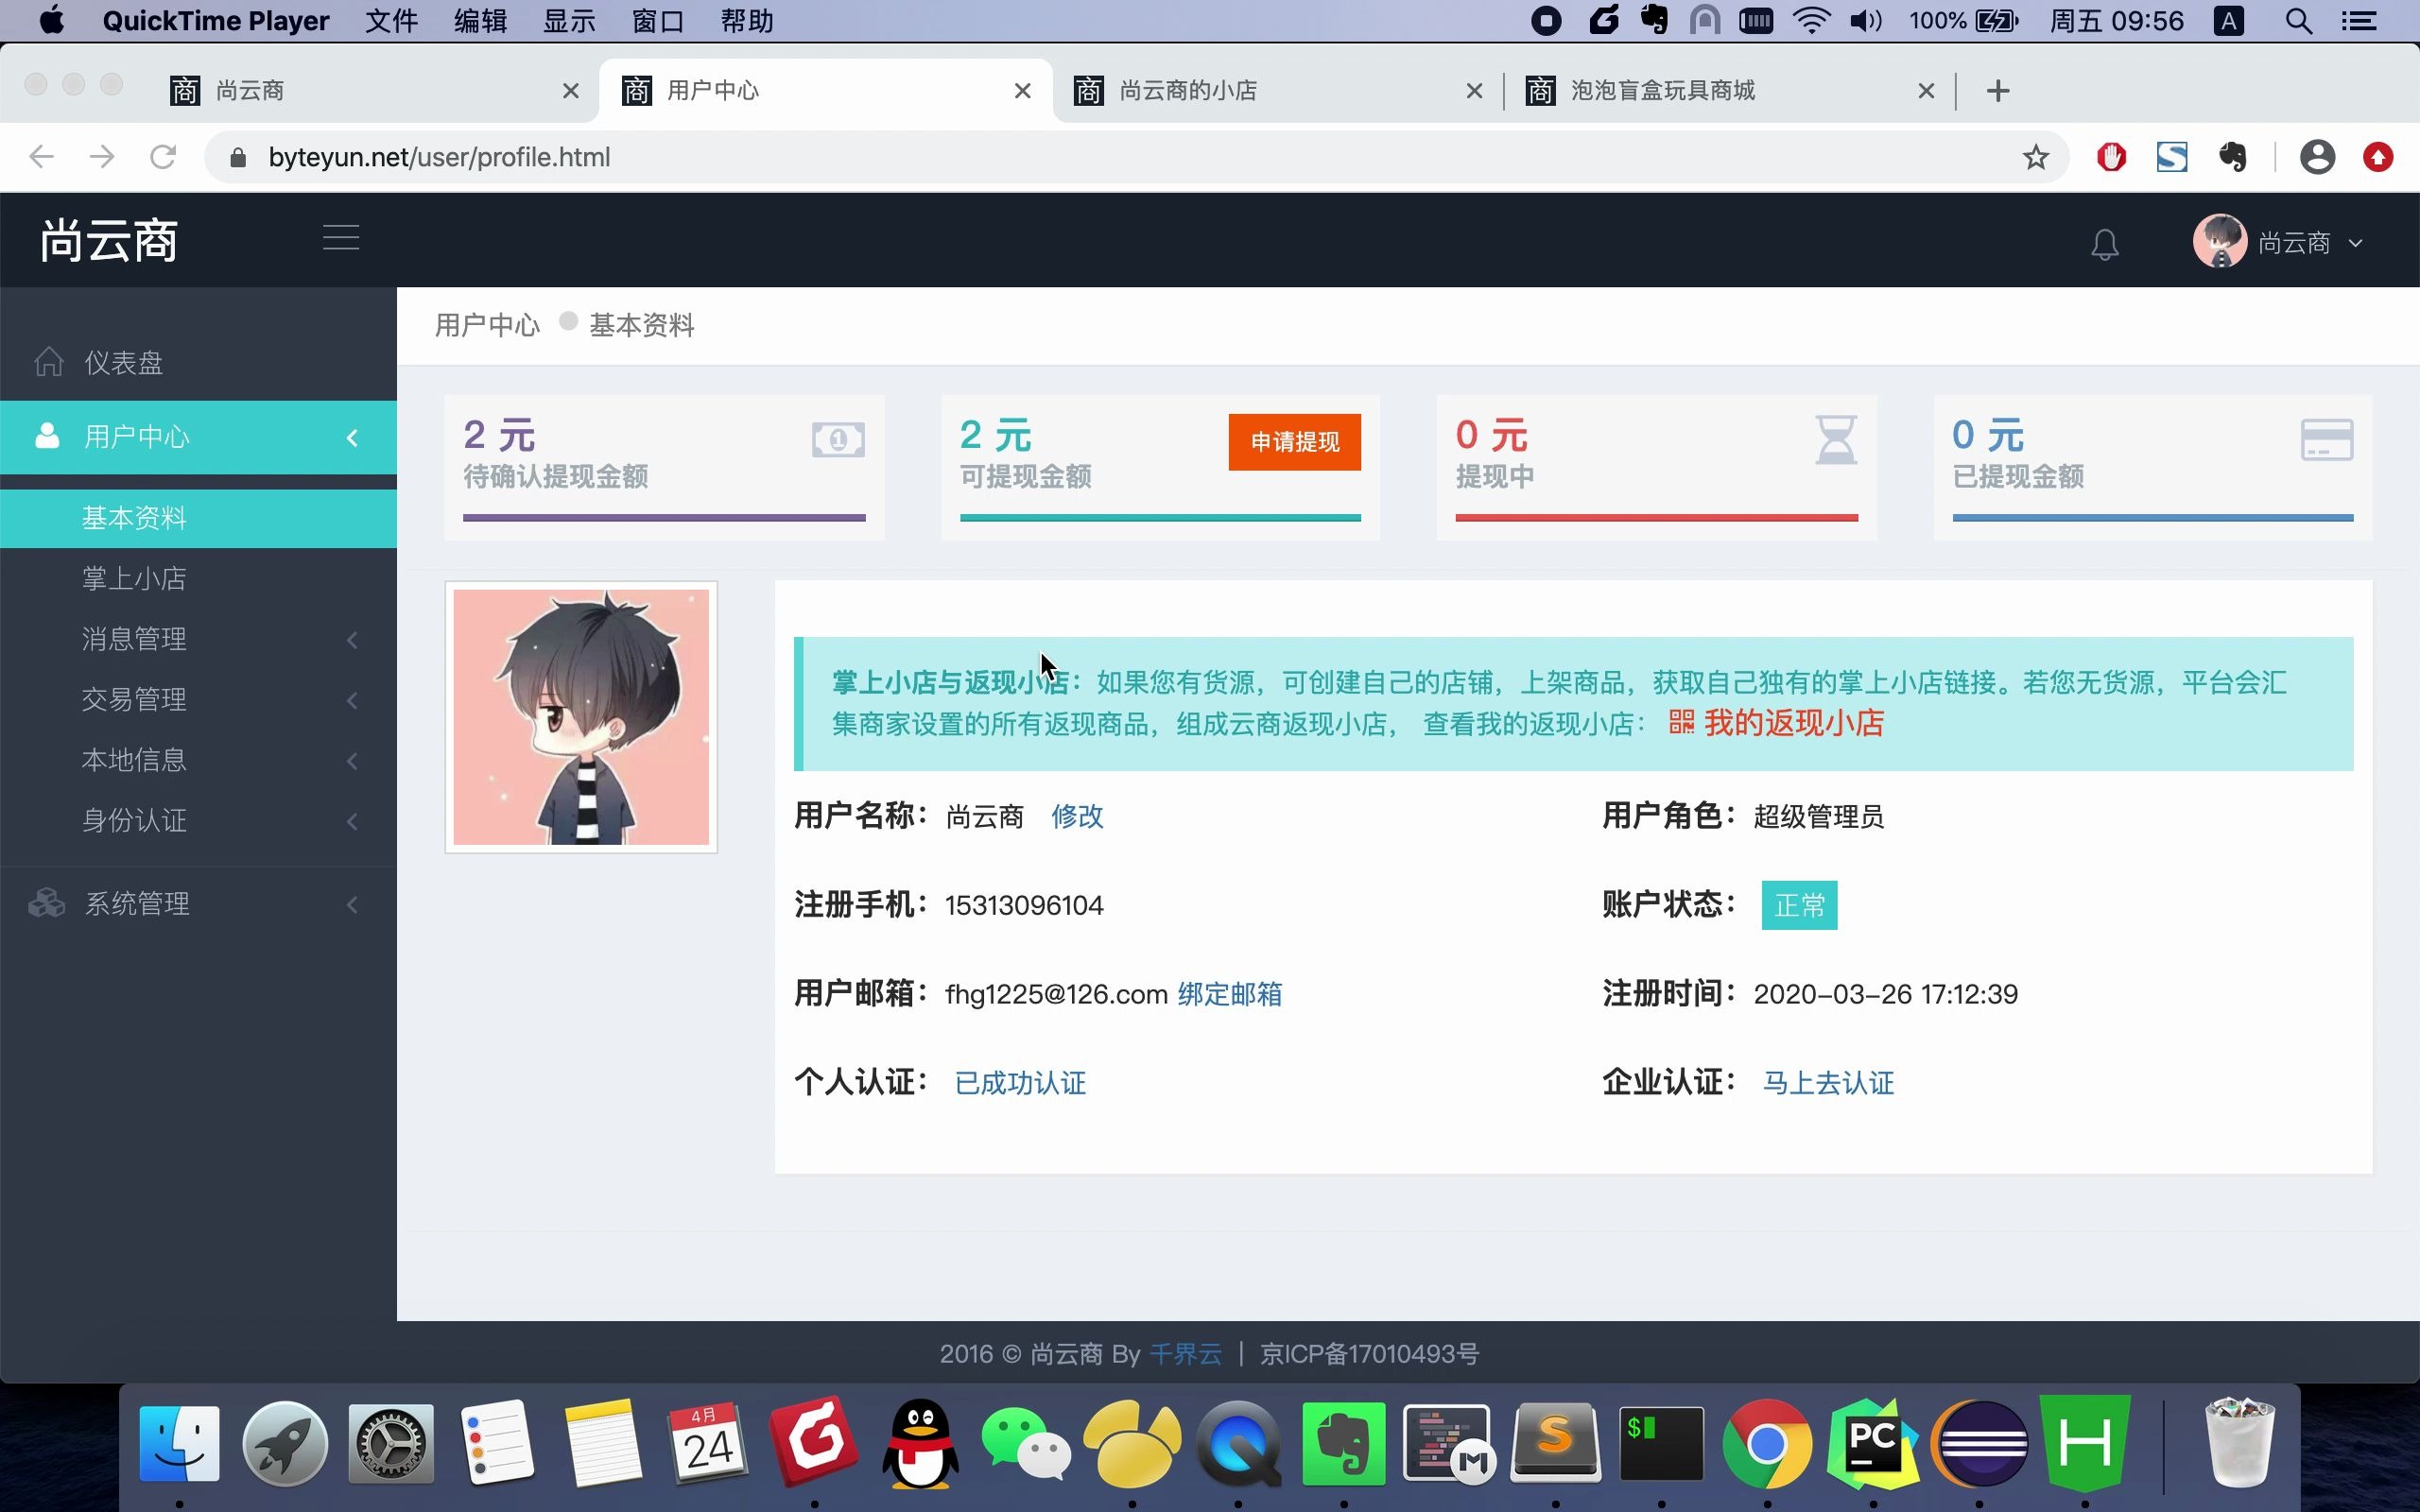The image size is (2420, 1512).
Task: Click the 系统管理 icon in sidebar
Action: coord(46,902)
